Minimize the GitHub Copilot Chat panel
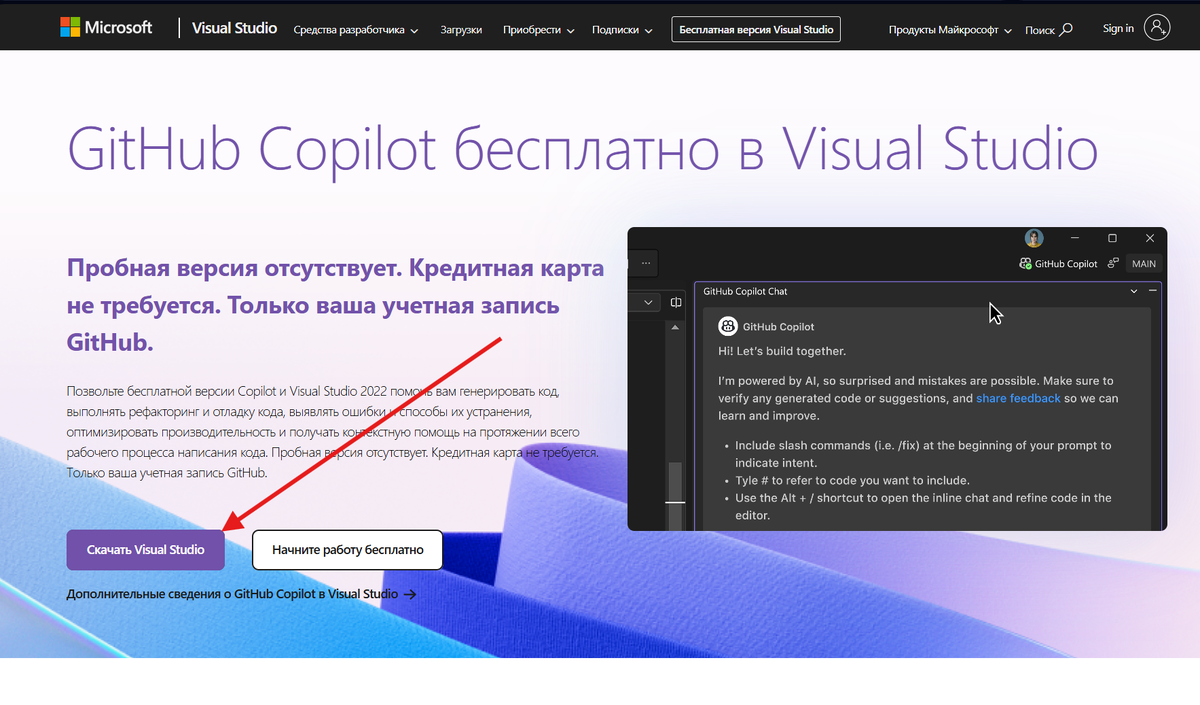Image resolution: width=1200 pixels, height=705 pixels. pos(1153,291)
